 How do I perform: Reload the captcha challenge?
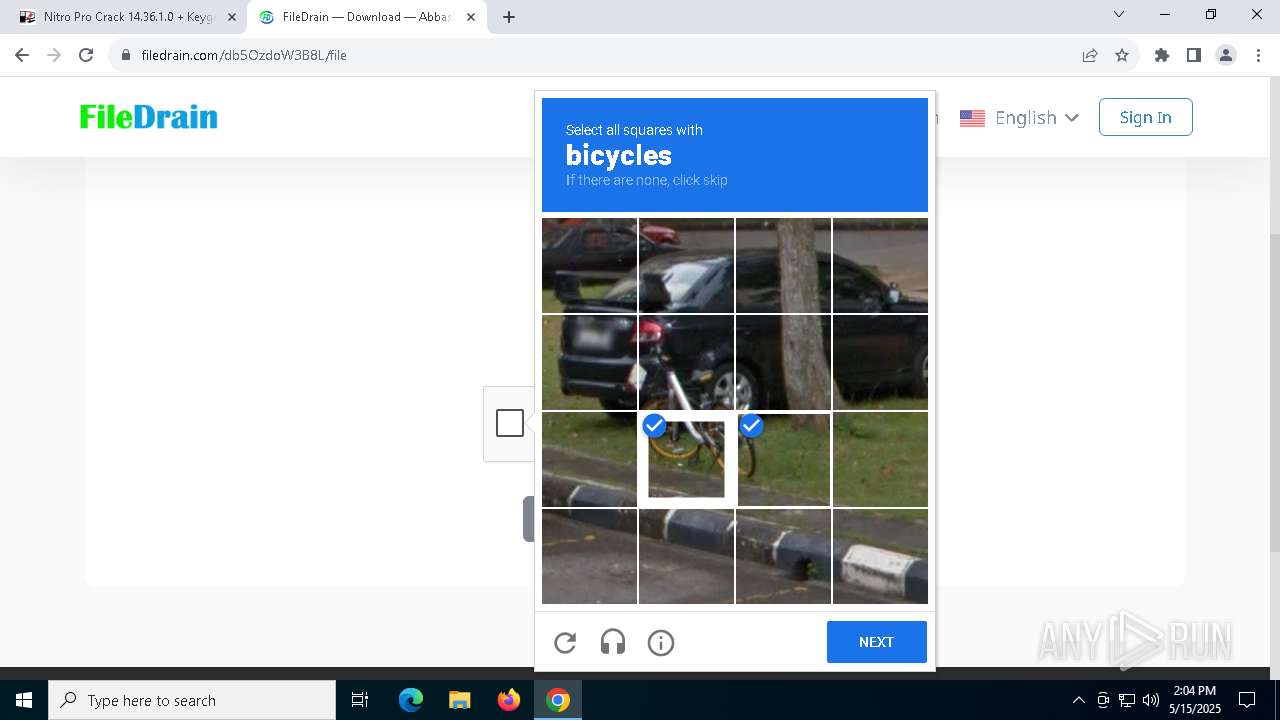(x=565, y=643)
